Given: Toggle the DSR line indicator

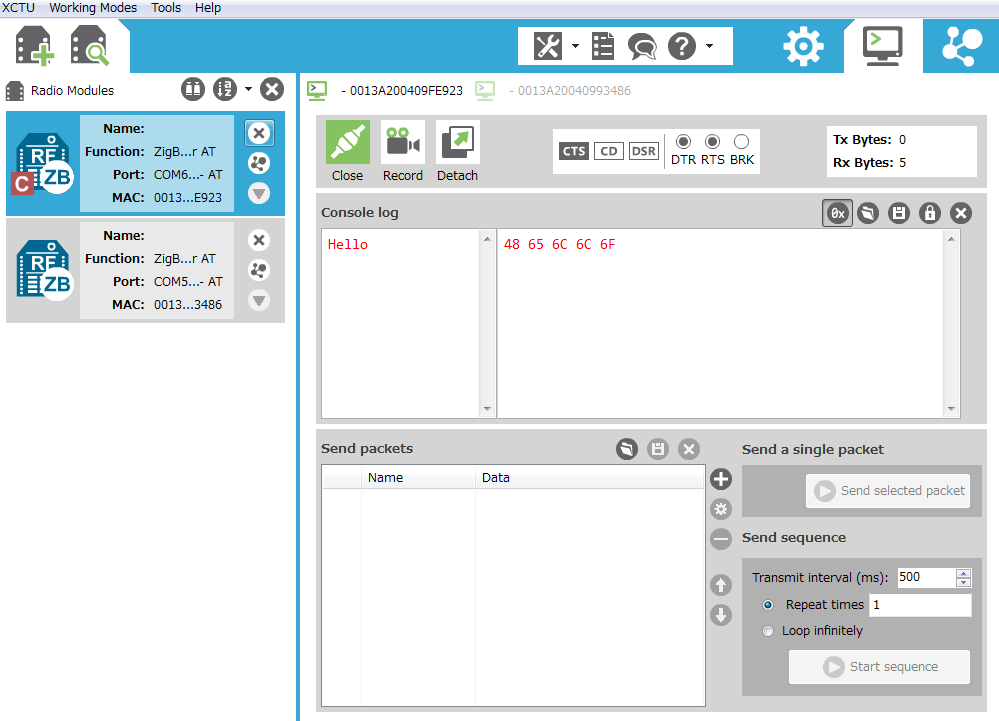Looking at the screenshot, I should point(643,151).
